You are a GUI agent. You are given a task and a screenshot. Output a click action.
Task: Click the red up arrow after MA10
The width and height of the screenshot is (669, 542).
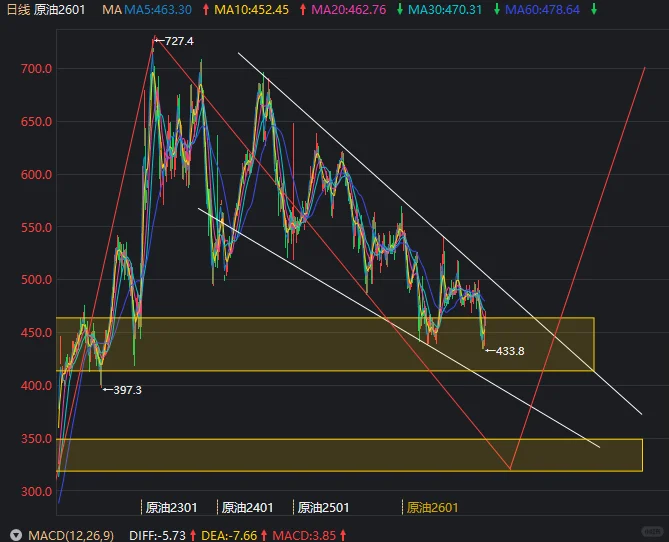[x=303, y=9]
